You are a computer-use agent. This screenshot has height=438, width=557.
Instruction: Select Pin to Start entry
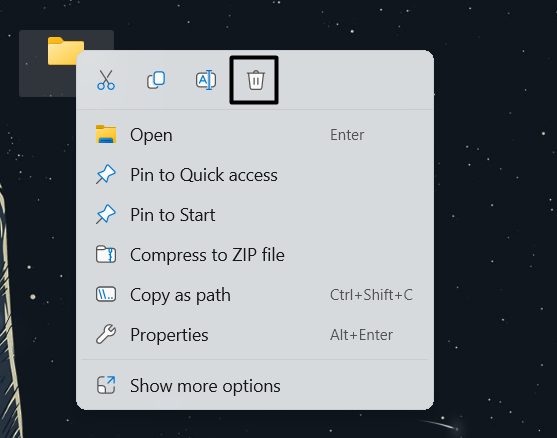pyautogui.click(x=255, y=215)
